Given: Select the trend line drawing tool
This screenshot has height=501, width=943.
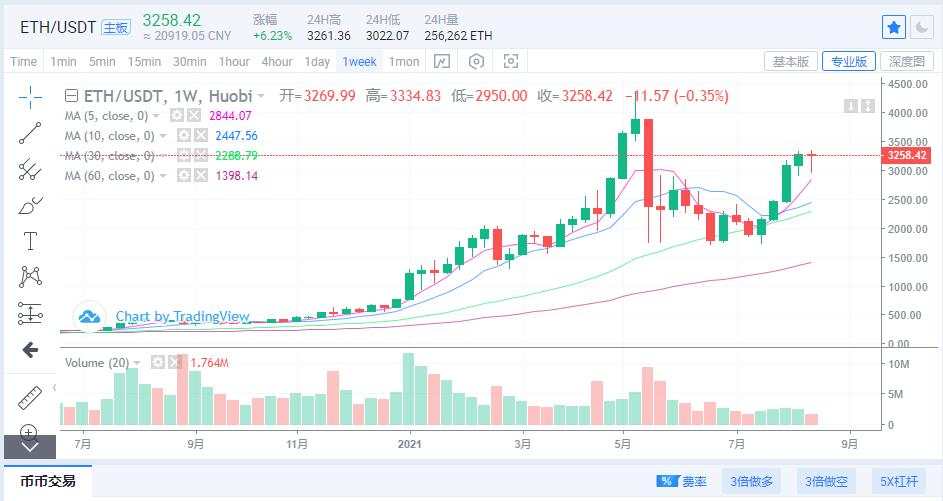Looking at the screenshot, I should (x=29, y=133).
